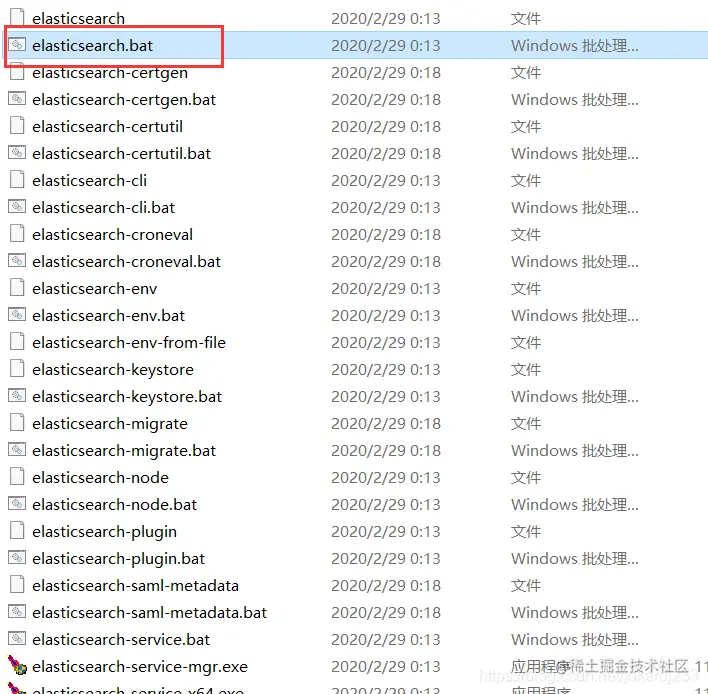Screen dimensions: 708x694
Task: Click the 文件 type of elasticsearch-node
Action: (526, 478)
